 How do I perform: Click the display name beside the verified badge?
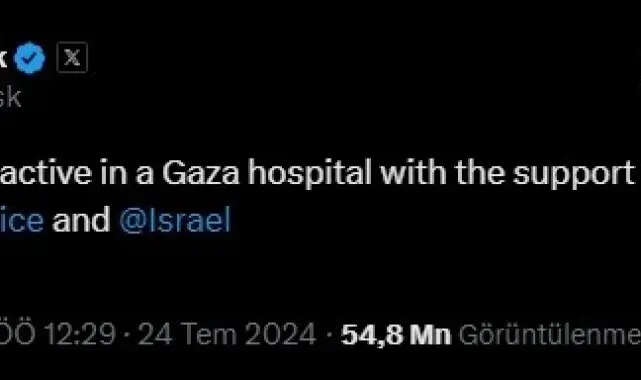point(3,58)
